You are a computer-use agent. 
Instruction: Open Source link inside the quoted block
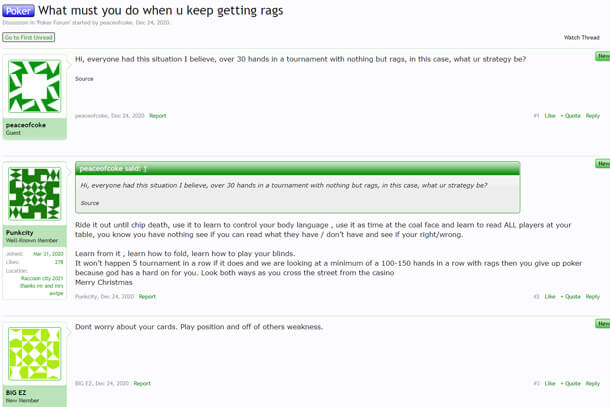(x=90, y=203)
